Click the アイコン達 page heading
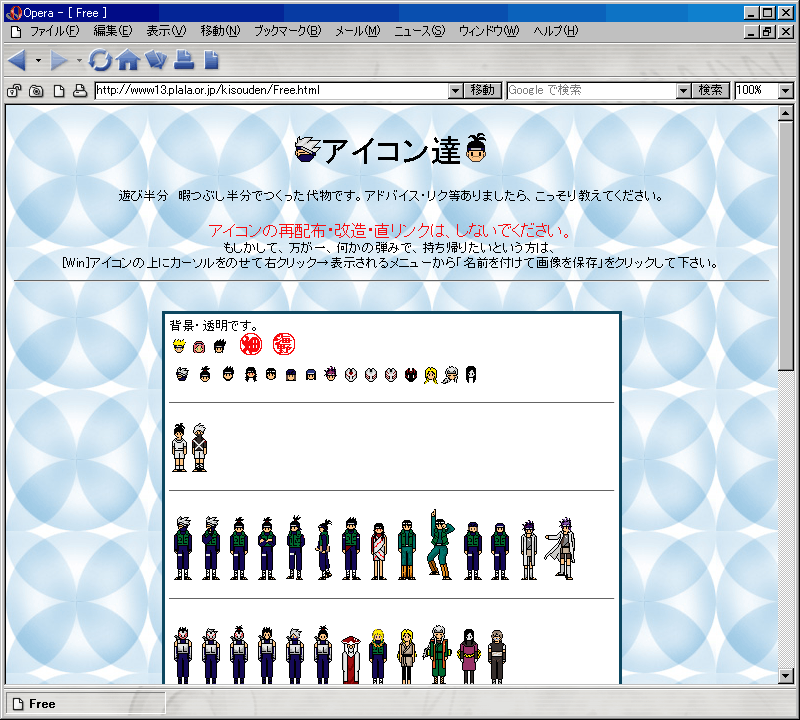The image size is (800, 720). tap(391, 151)
